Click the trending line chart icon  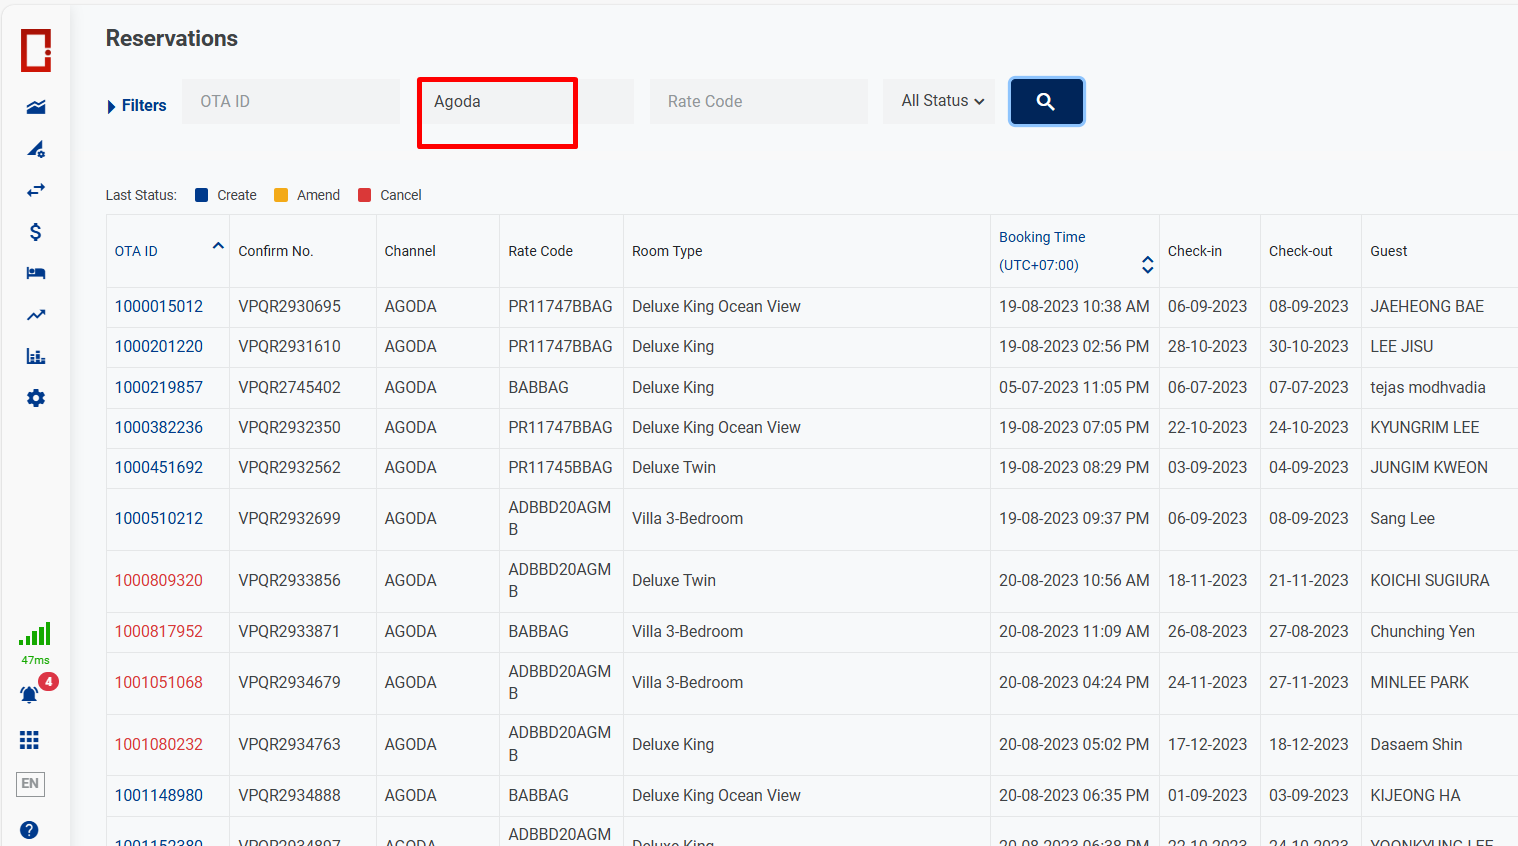coord(36,315)
